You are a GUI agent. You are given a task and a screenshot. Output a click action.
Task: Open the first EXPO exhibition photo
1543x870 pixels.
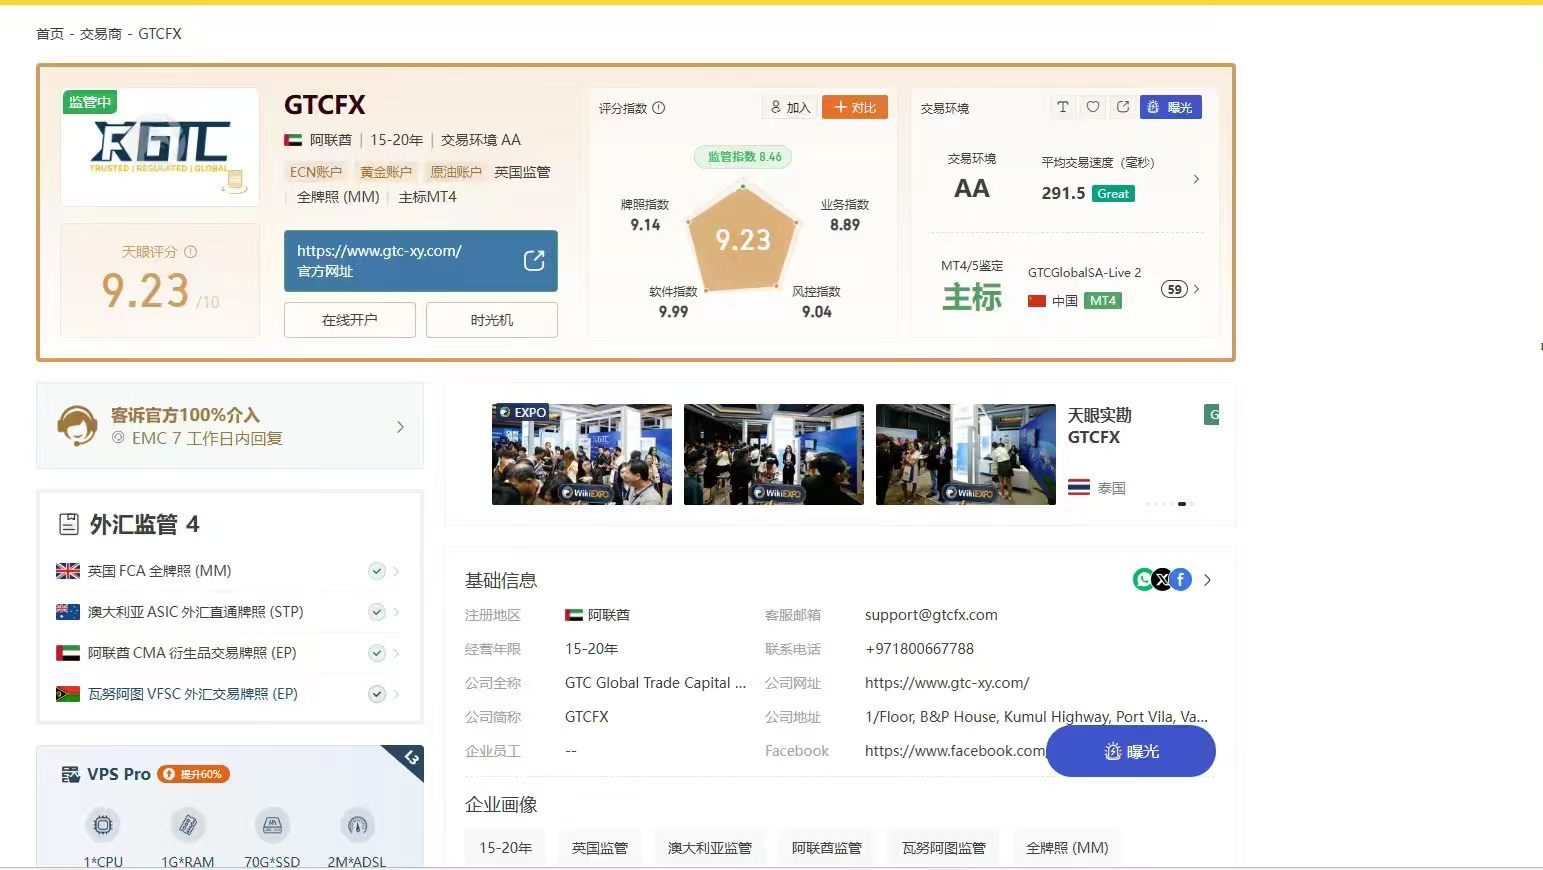[x=582, y=454]
